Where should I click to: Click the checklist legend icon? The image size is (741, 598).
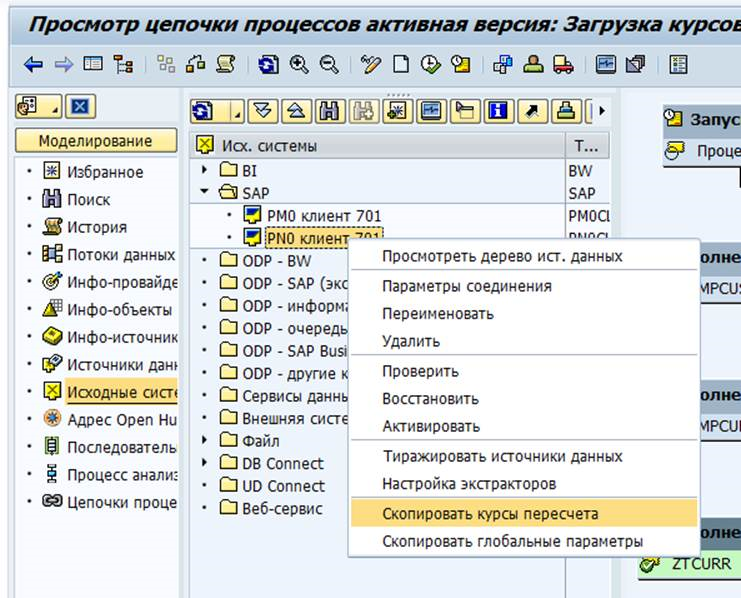(x=678, y=64)
